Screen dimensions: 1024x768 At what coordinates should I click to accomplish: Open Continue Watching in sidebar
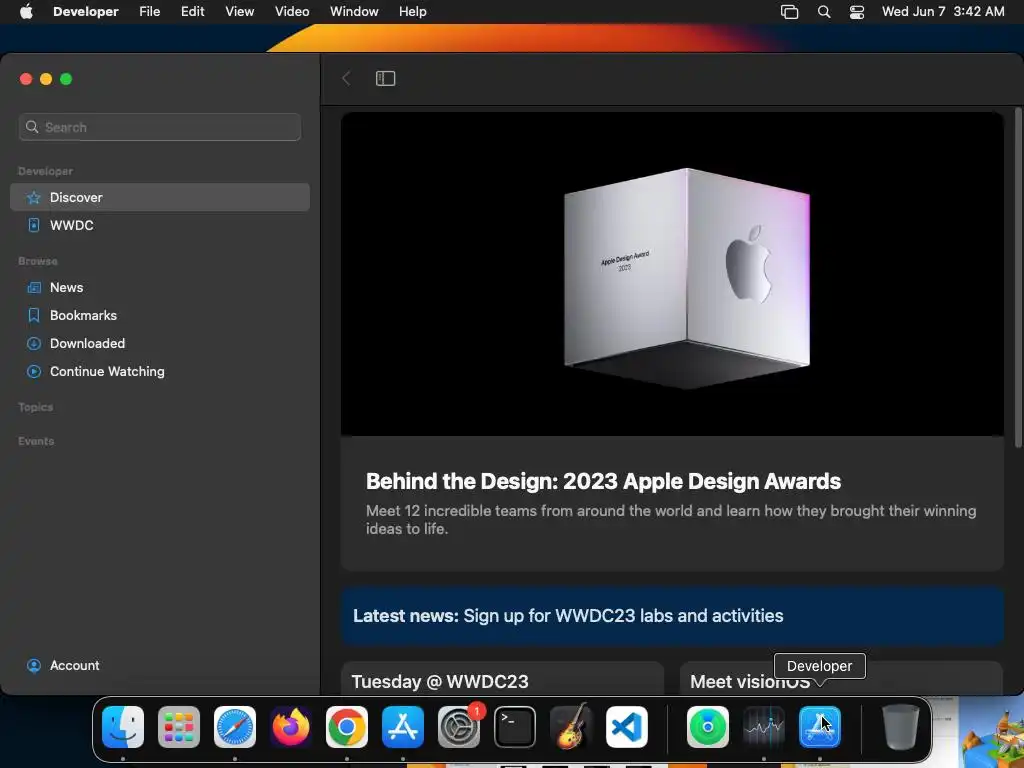160,372
